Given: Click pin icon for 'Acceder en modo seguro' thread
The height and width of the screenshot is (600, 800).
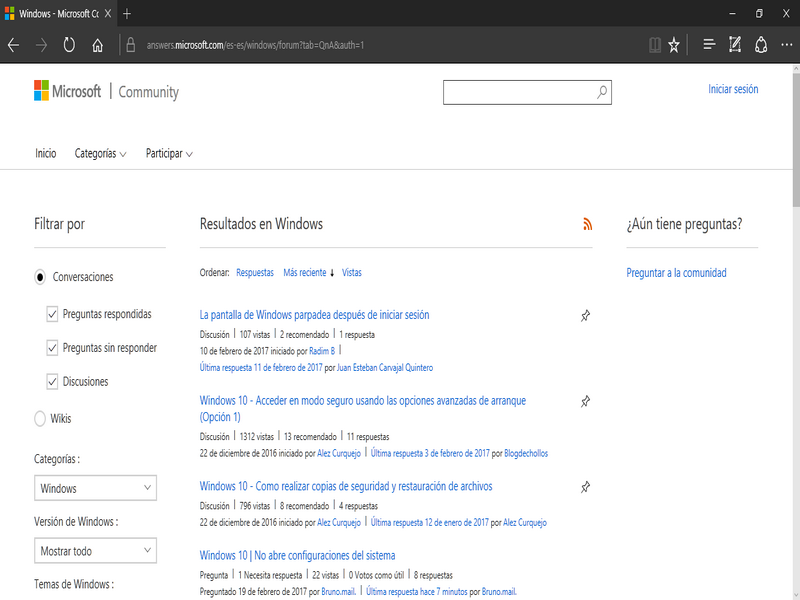Looking at the screenshot, I should pos(585,402).
